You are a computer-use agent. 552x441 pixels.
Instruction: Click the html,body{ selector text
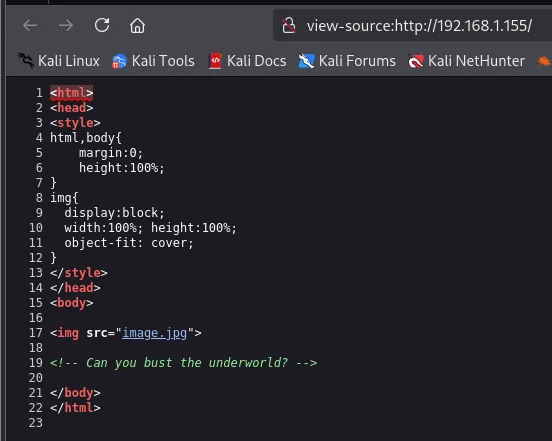(x=86, y=138)
